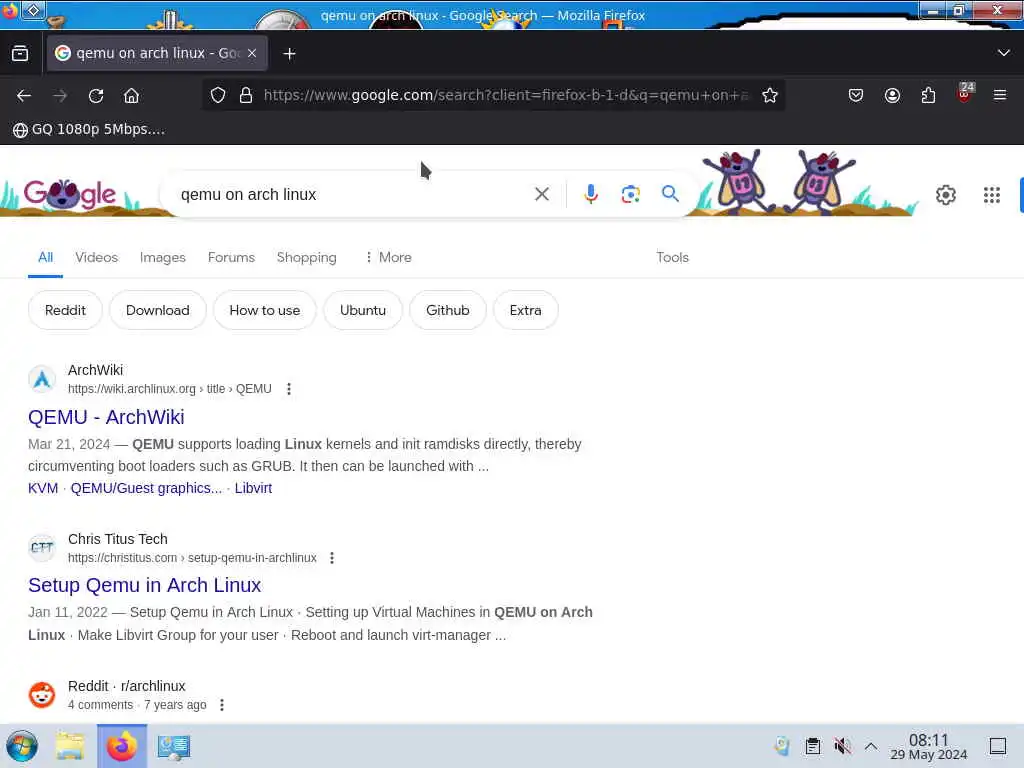Expand the hidden tray icons arrow
The height and width of the screenshot is (768, 1024).
tap(871, 746)
